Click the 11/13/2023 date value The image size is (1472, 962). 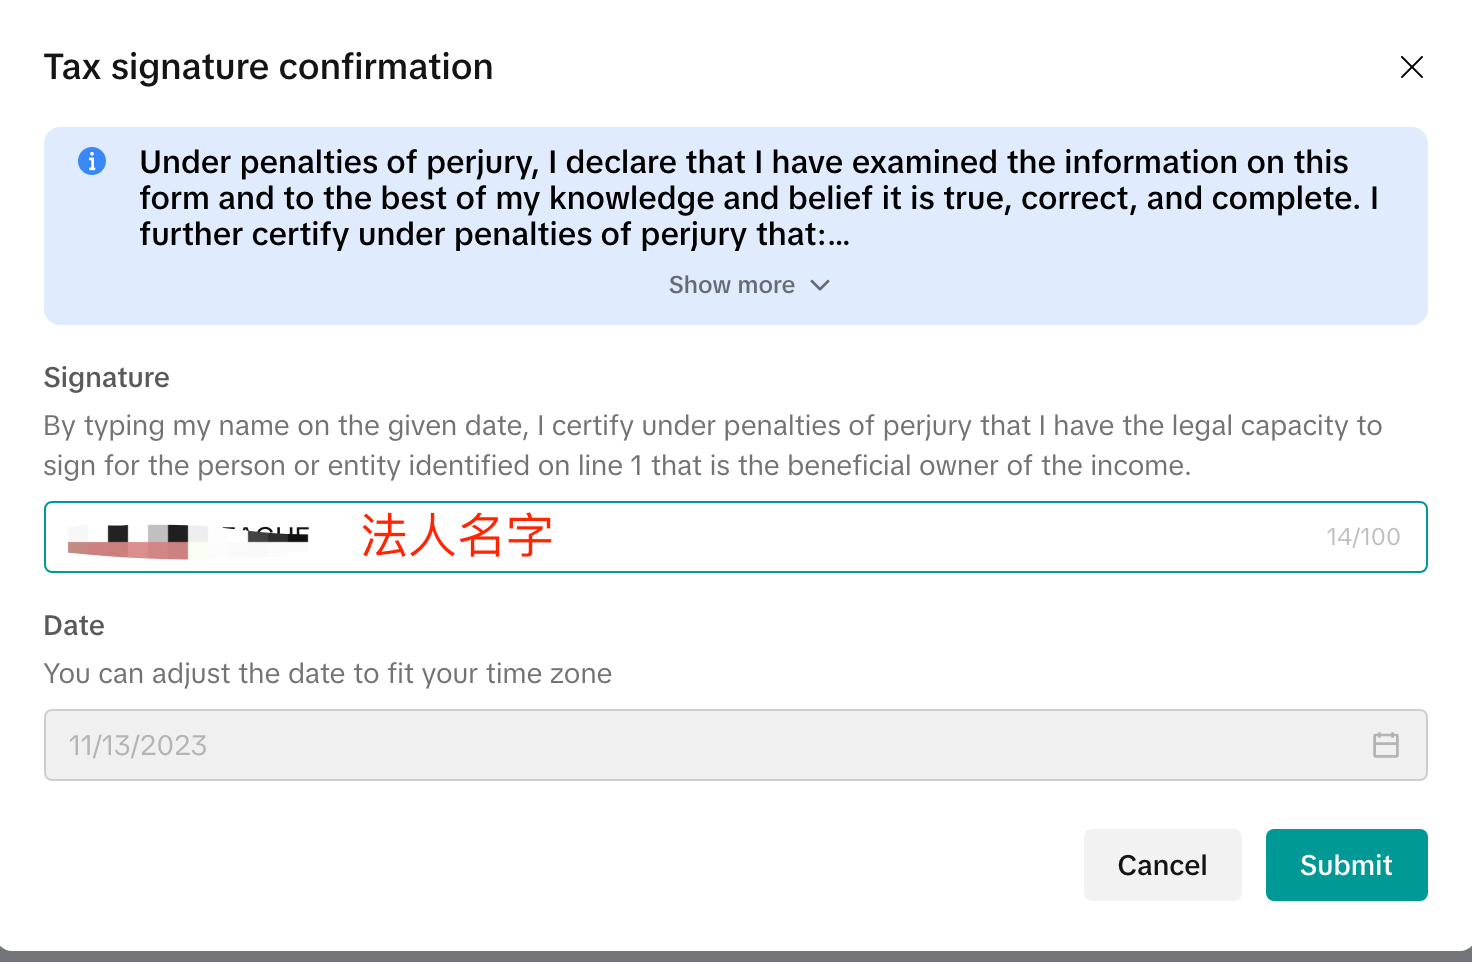point(138,745)
